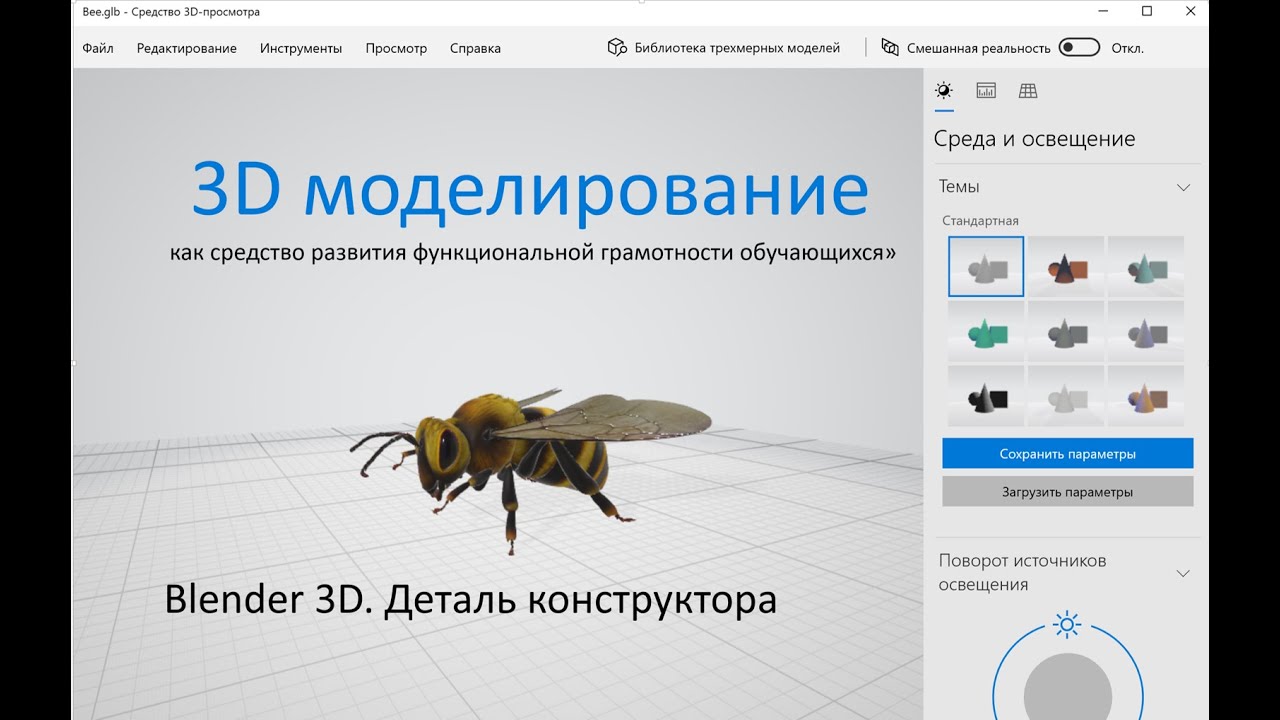1280x720 pixels.
Task: Click the Загрузить параметры button
Action: coord(1068,491)
